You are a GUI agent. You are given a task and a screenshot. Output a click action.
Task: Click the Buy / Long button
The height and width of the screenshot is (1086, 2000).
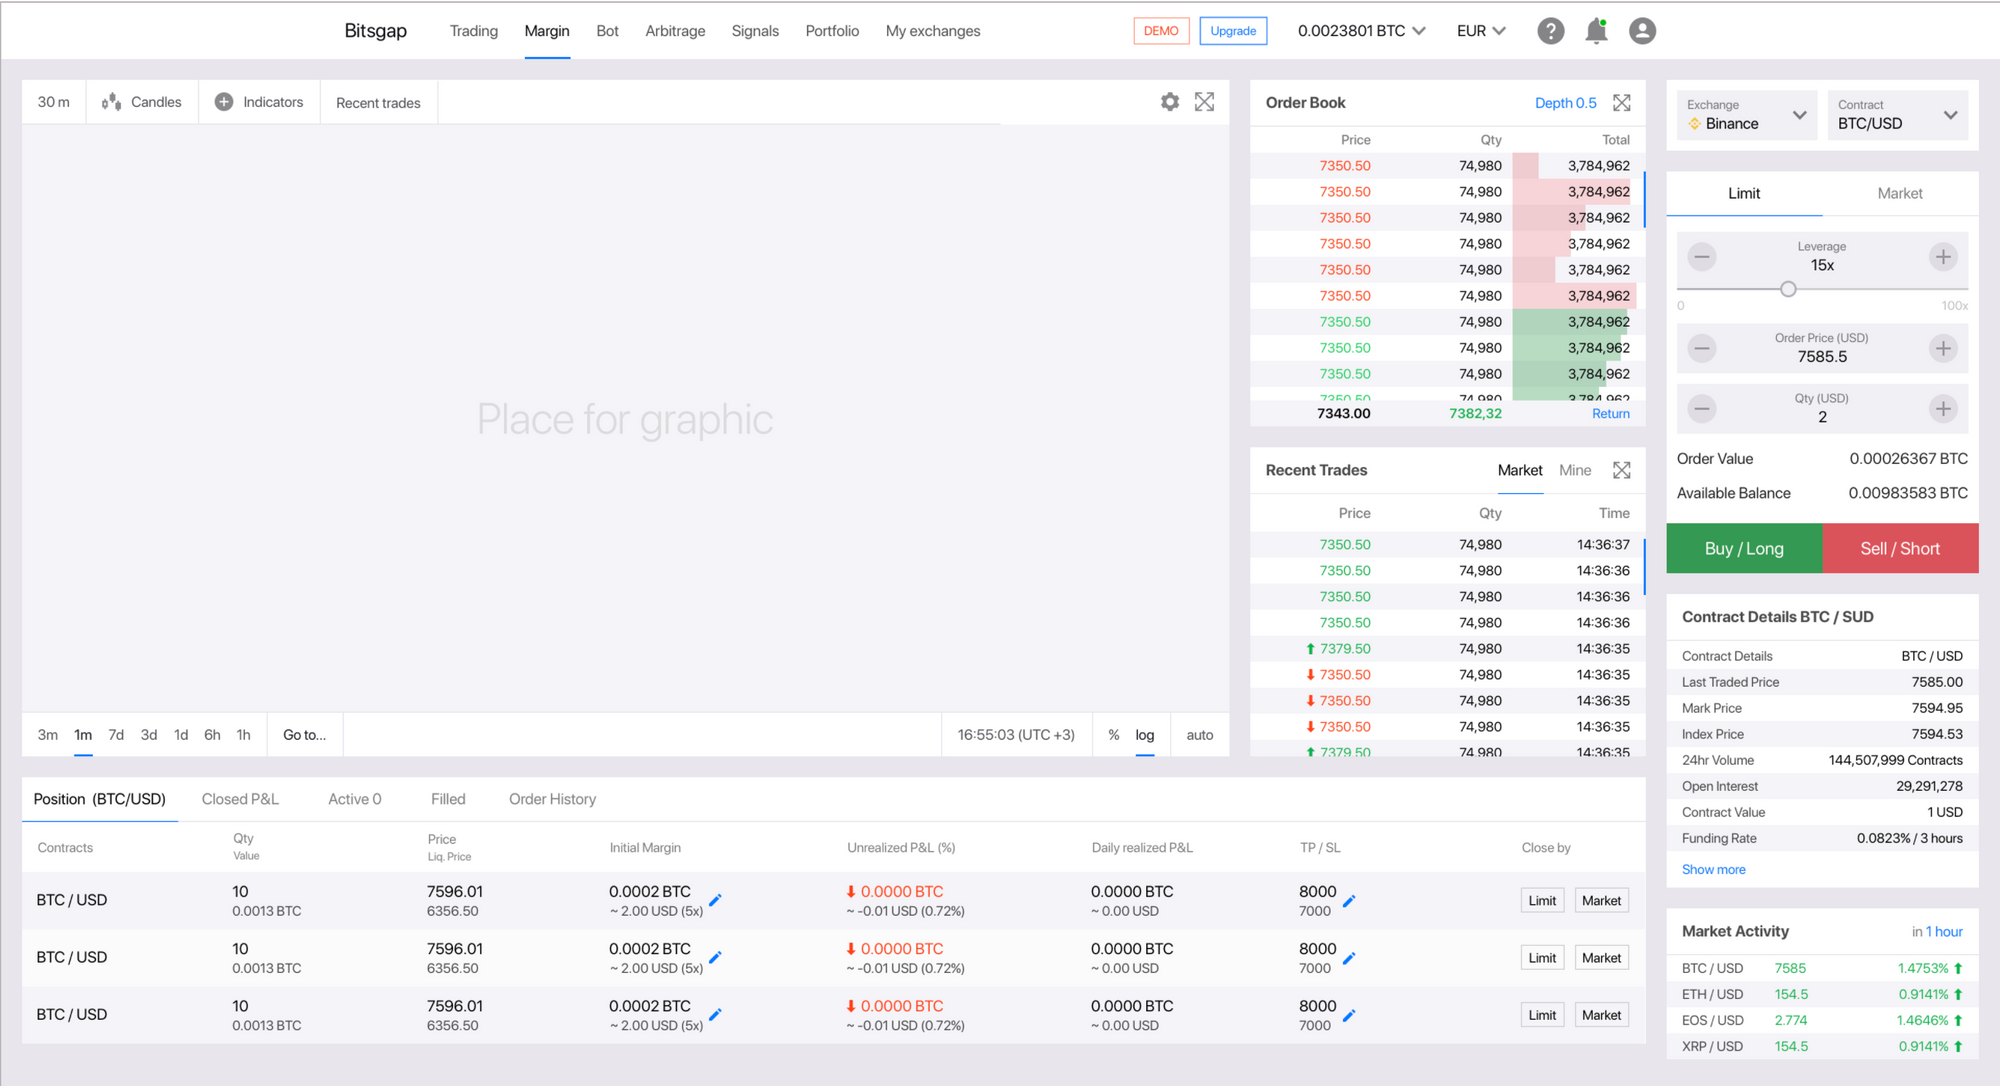pyautogui.click(x=1744, y=548)
